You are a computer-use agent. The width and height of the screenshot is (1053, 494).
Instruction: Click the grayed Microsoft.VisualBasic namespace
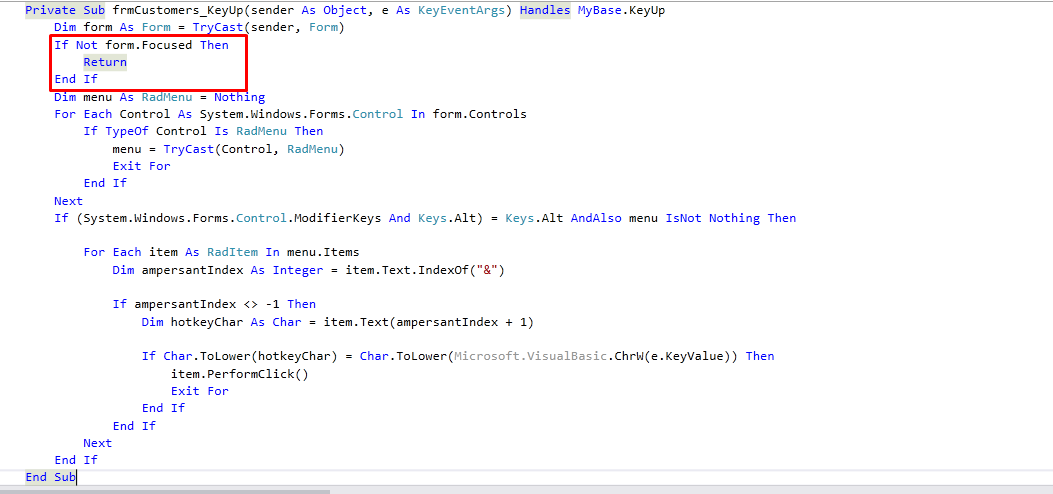531,356
